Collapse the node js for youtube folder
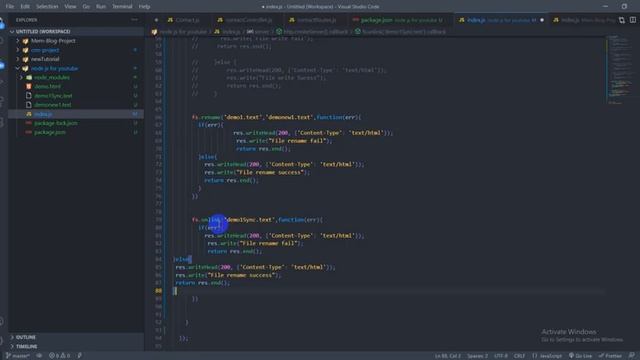This screenshot has height=360, width=640. [x=76, y=69]
